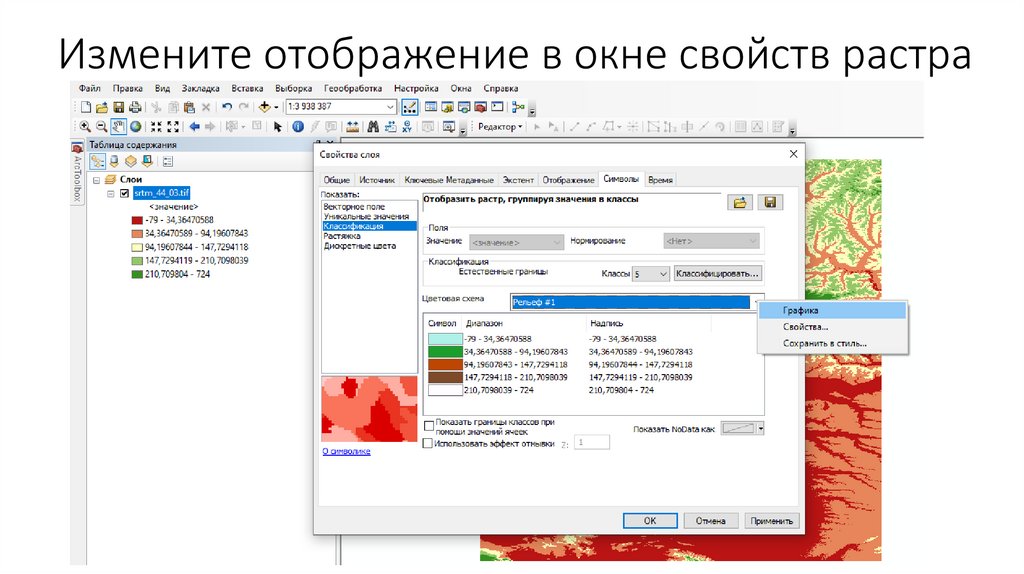Screen dimensions: 1024x574
Task: Click the load symbology folder icon in dialog
Action: (740, 202)
